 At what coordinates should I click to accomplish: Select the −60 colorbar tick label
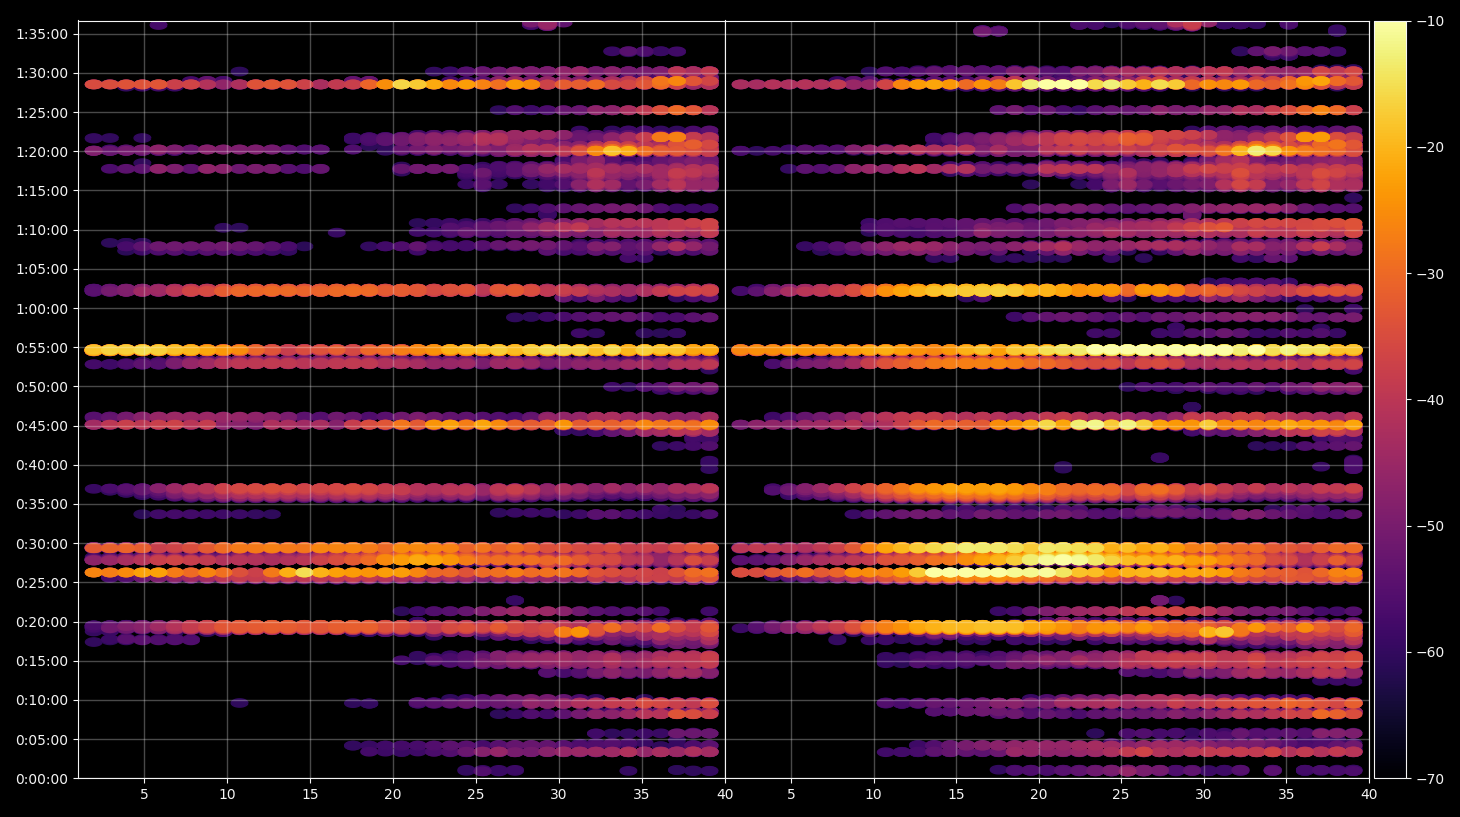point(1430,652)
